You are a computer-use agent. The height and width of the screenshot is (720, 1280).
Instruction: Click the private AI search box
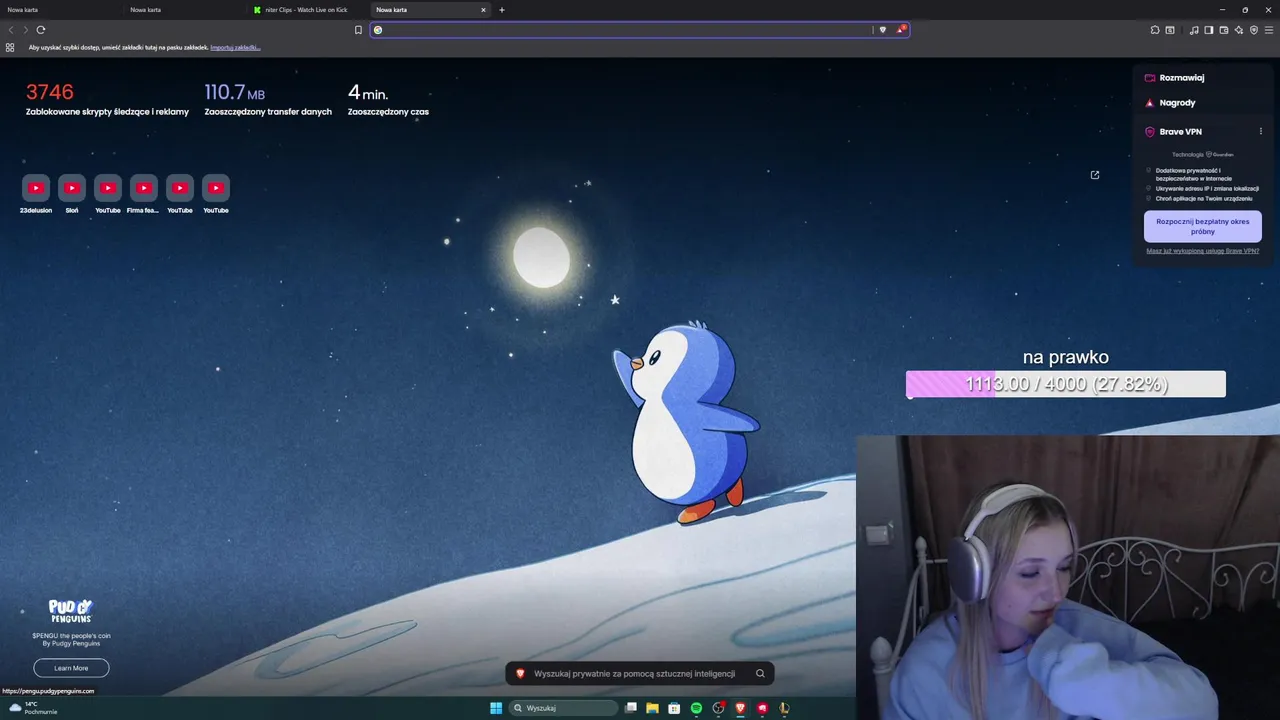click(x=640, y=673)
